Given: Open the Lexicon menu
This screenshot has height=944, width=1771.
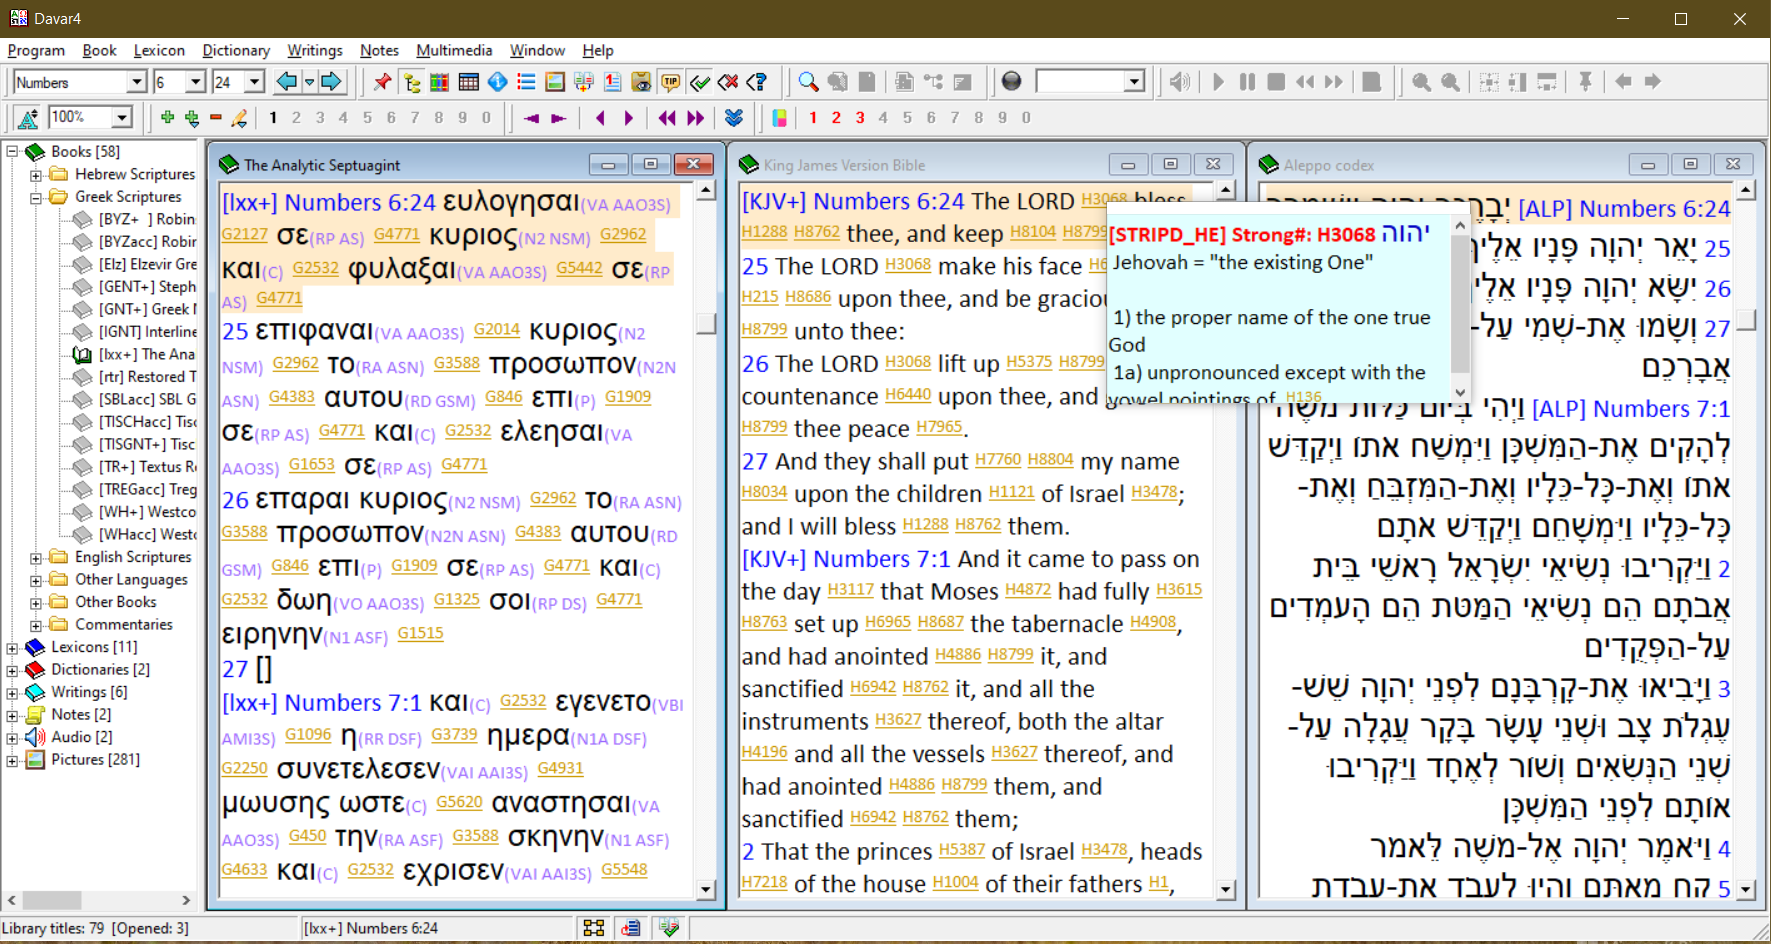Looking at the screenshot, I should [x=159, y=50].
